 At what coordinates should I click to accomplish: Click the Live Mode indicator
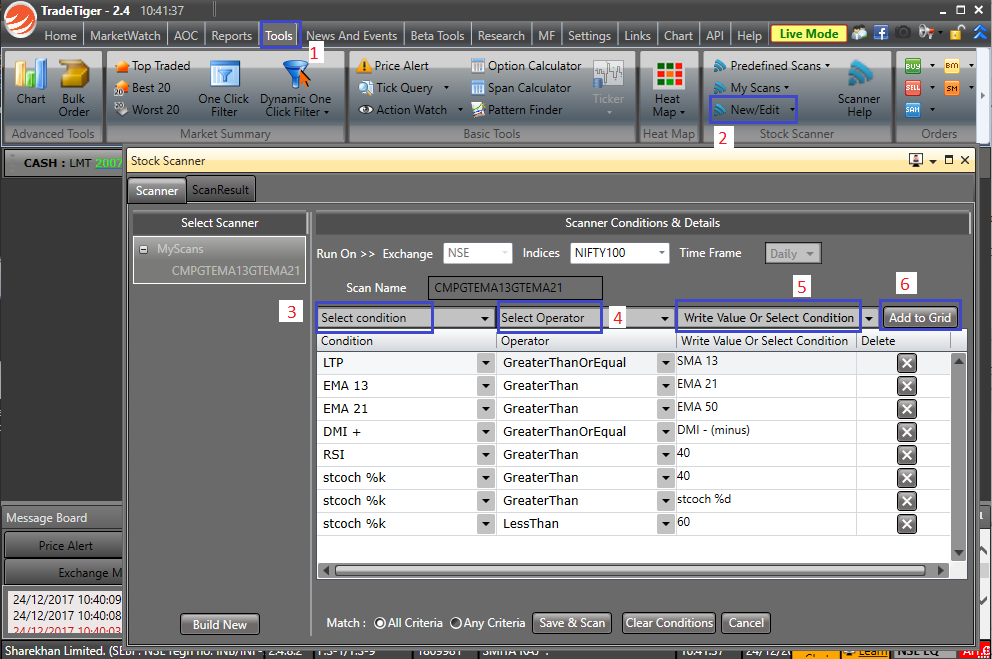pyautogui.click(x=809, y=34)
